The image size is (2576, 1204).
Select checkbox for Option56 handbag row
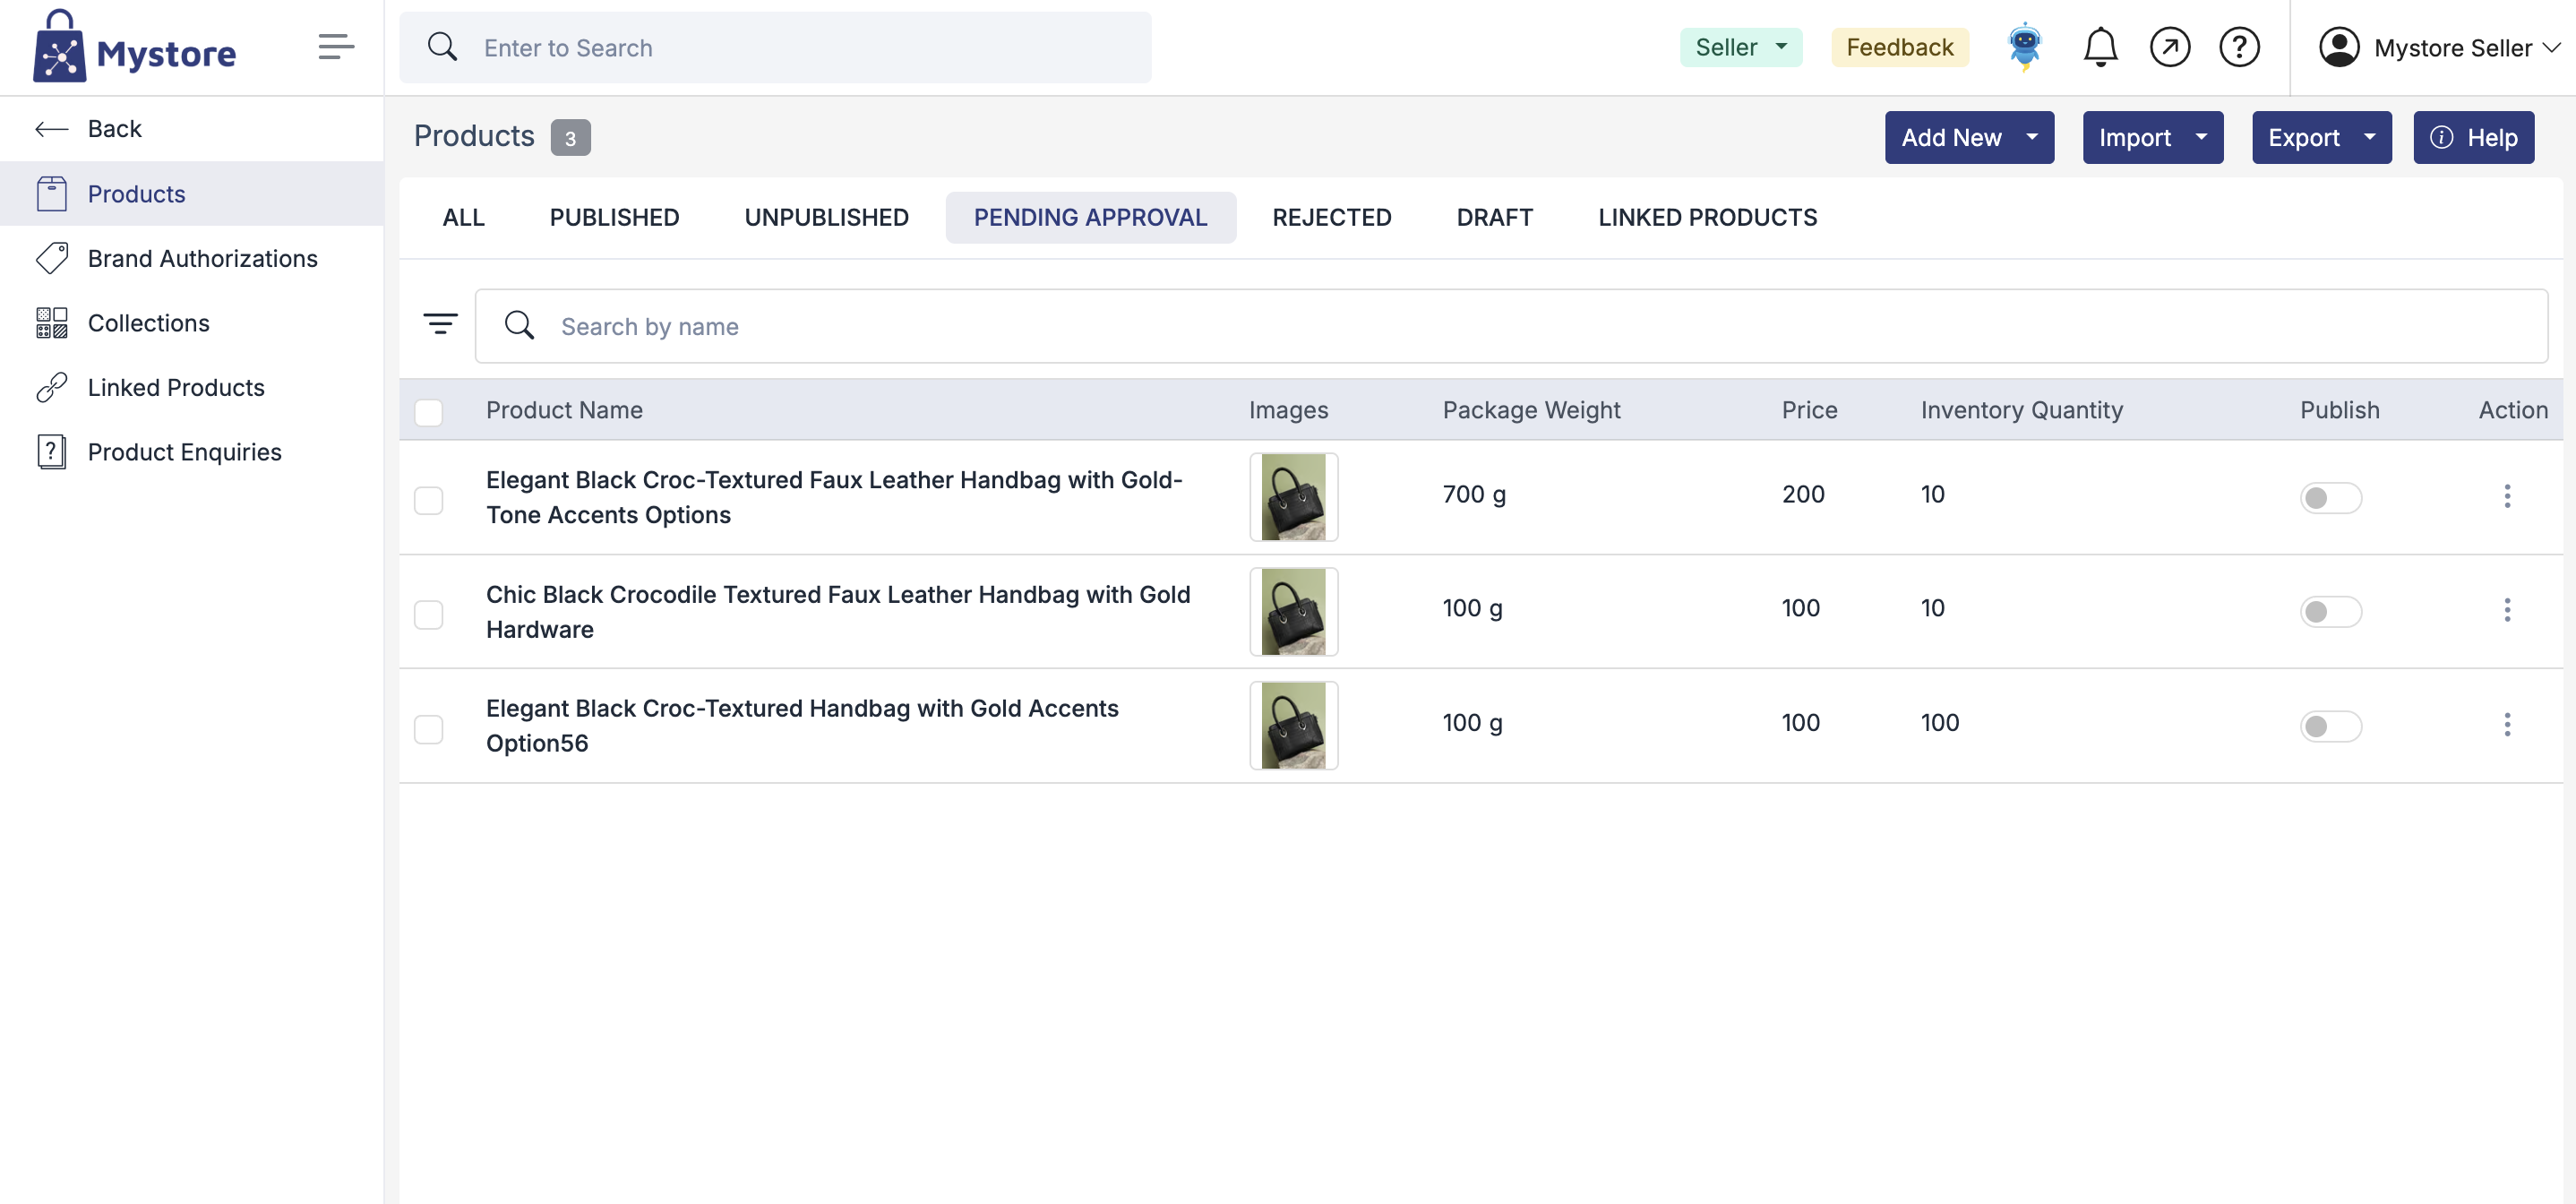tap(429, 728)
